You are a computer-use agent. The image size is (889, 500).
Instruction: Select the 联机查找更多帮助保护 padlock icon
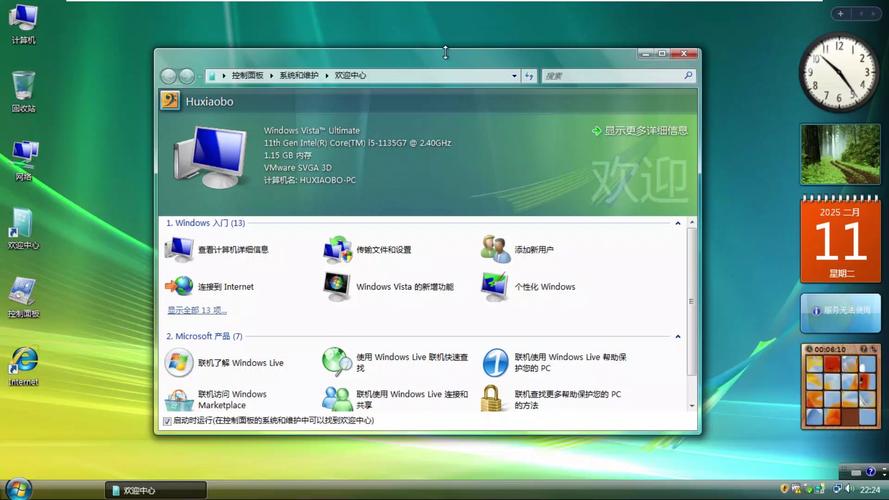coord(493,398)
